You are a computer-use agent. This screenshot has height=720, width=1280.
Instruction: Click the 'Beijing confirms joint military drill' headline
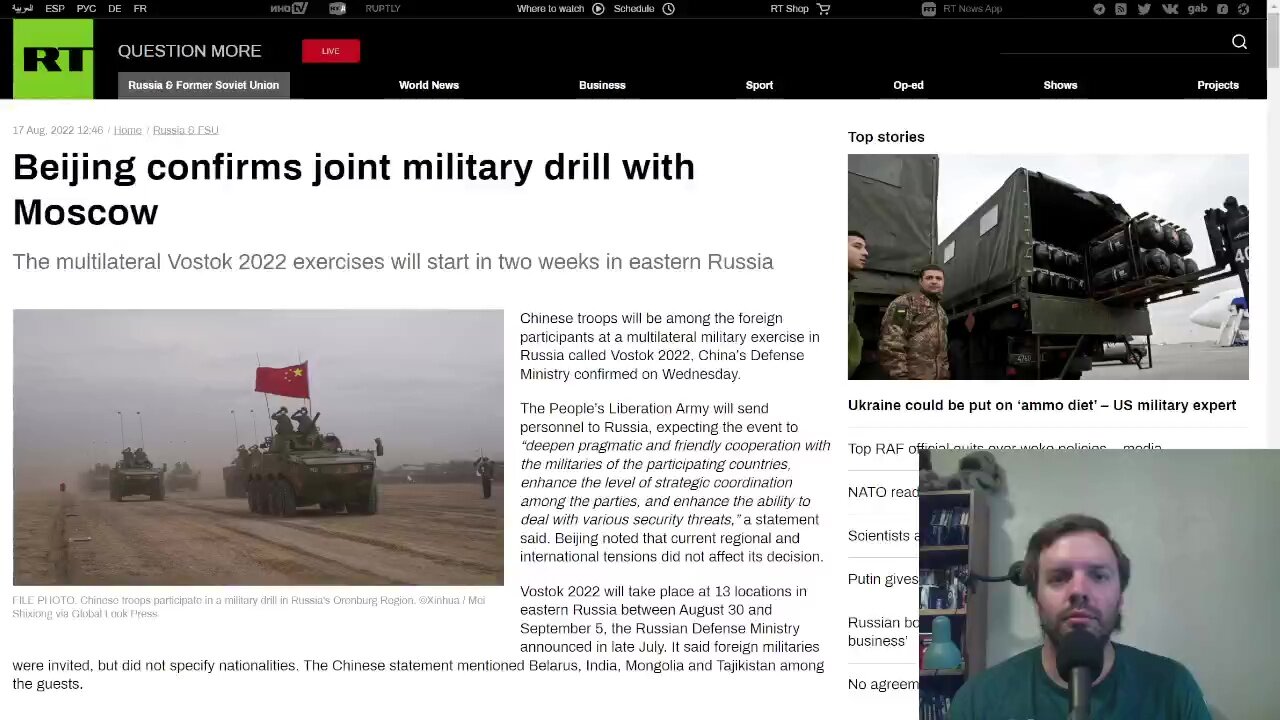coord(353,189)
